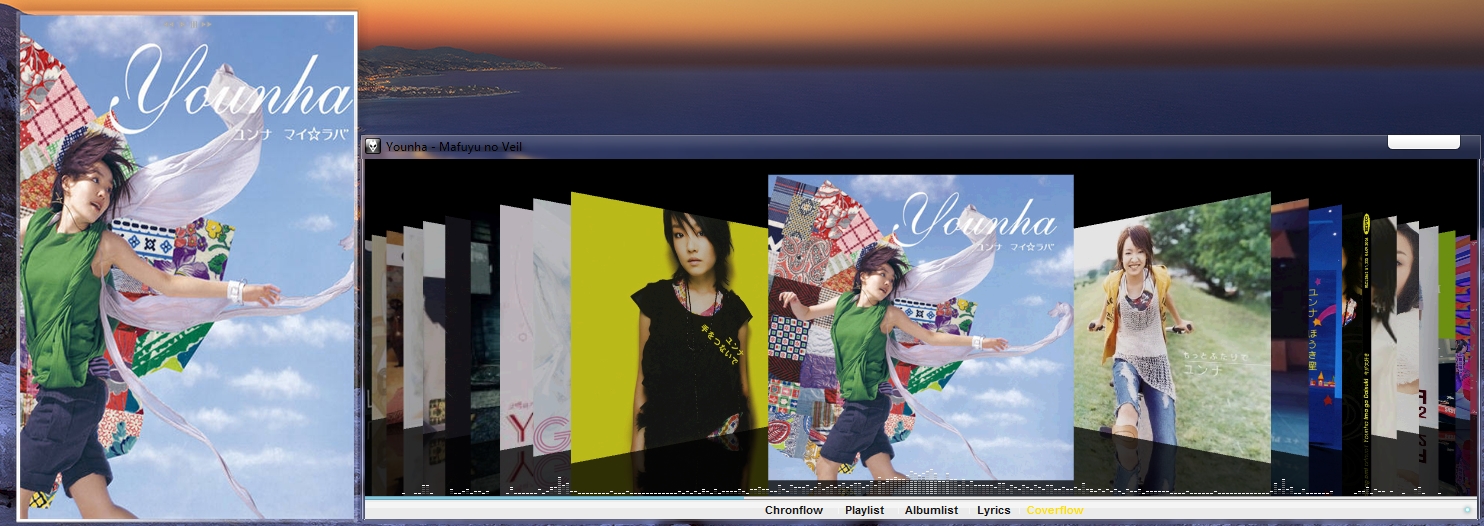Viewport: 1484px width, 526px height.
Task: Select the lime green cover on the right
Action: 1447,285
